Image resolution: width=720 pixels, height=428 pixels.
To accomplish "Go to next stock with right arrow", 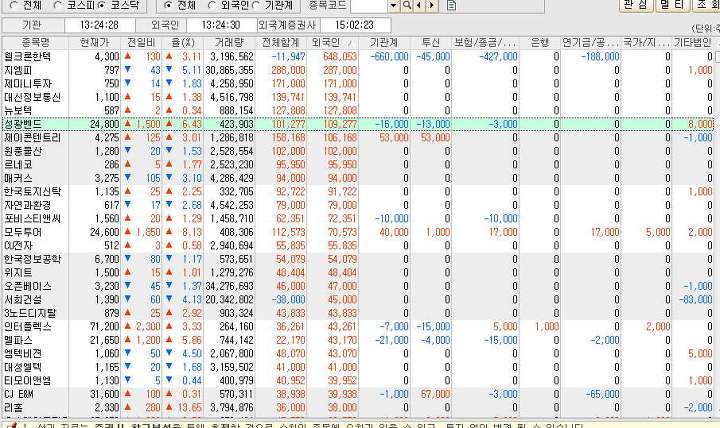I will click(x=432, y=6).
